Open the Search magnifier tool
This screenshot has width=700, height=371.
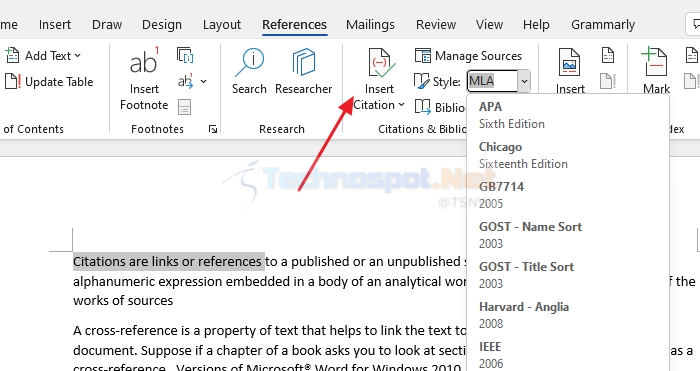click(249, 63)
